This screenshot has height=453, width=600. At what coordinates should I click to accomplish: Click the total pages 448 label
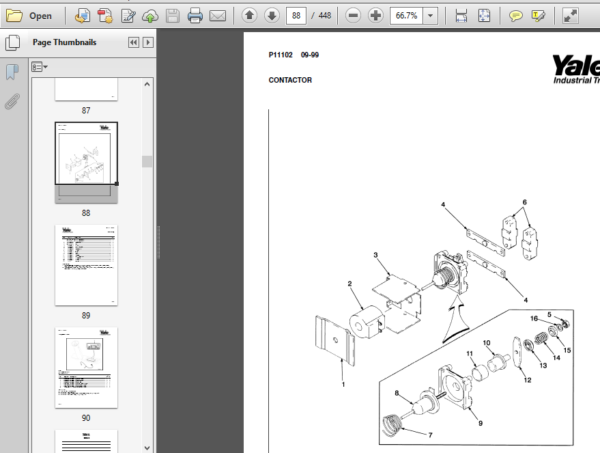324,16
